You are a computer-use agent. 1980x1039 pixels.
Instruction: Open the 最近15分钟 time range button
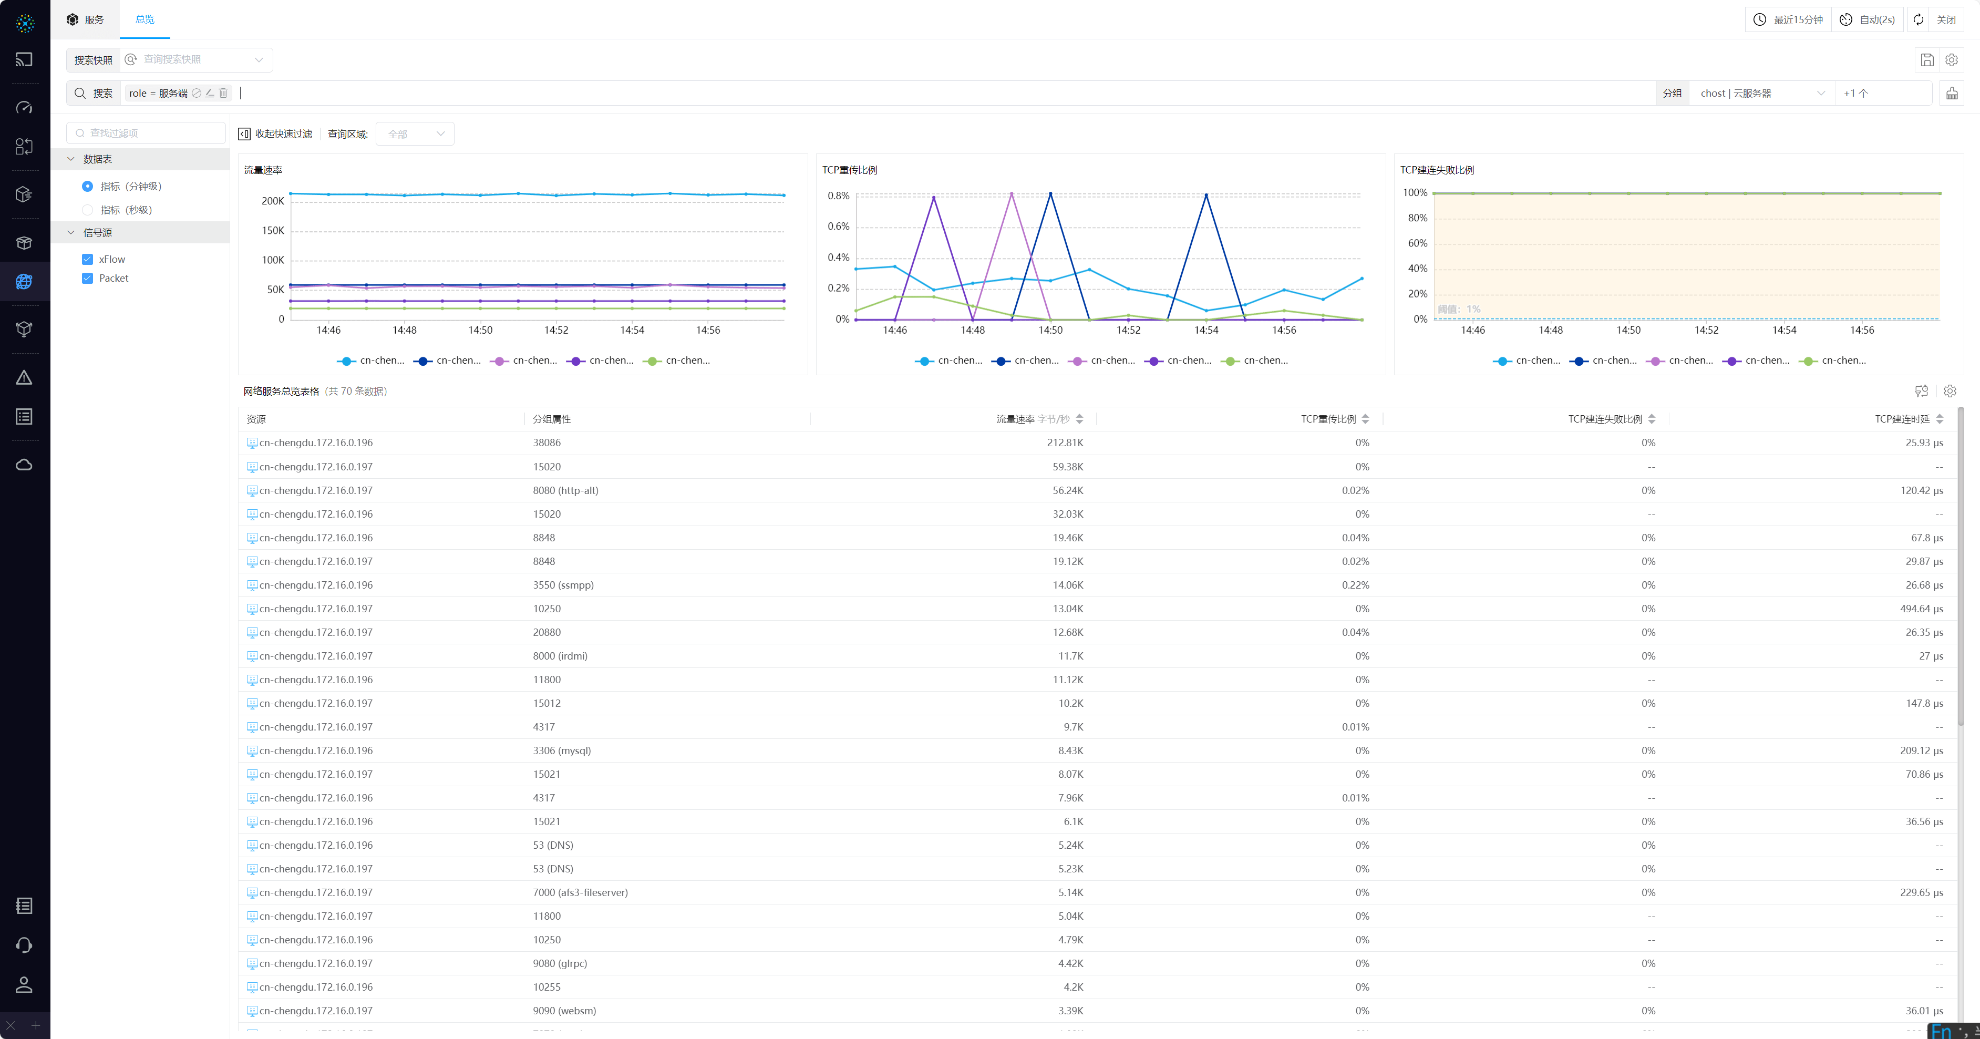click(1788, 20)
